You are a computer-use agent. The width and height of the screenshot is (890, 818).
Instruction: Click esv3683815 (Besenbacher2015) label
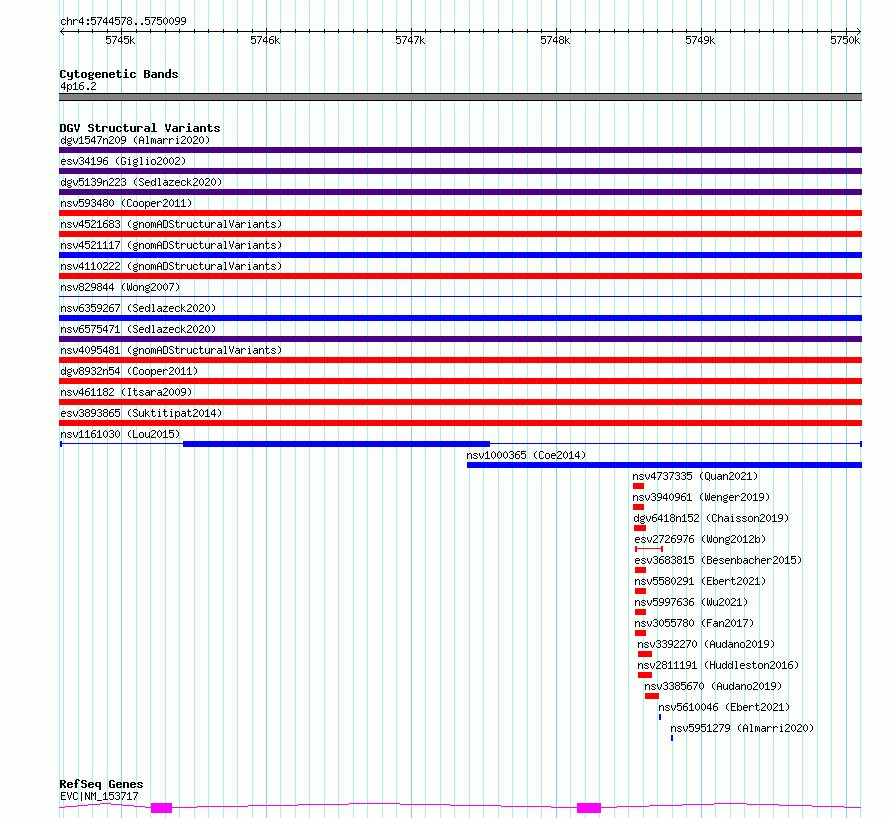(x=718, y=560)
